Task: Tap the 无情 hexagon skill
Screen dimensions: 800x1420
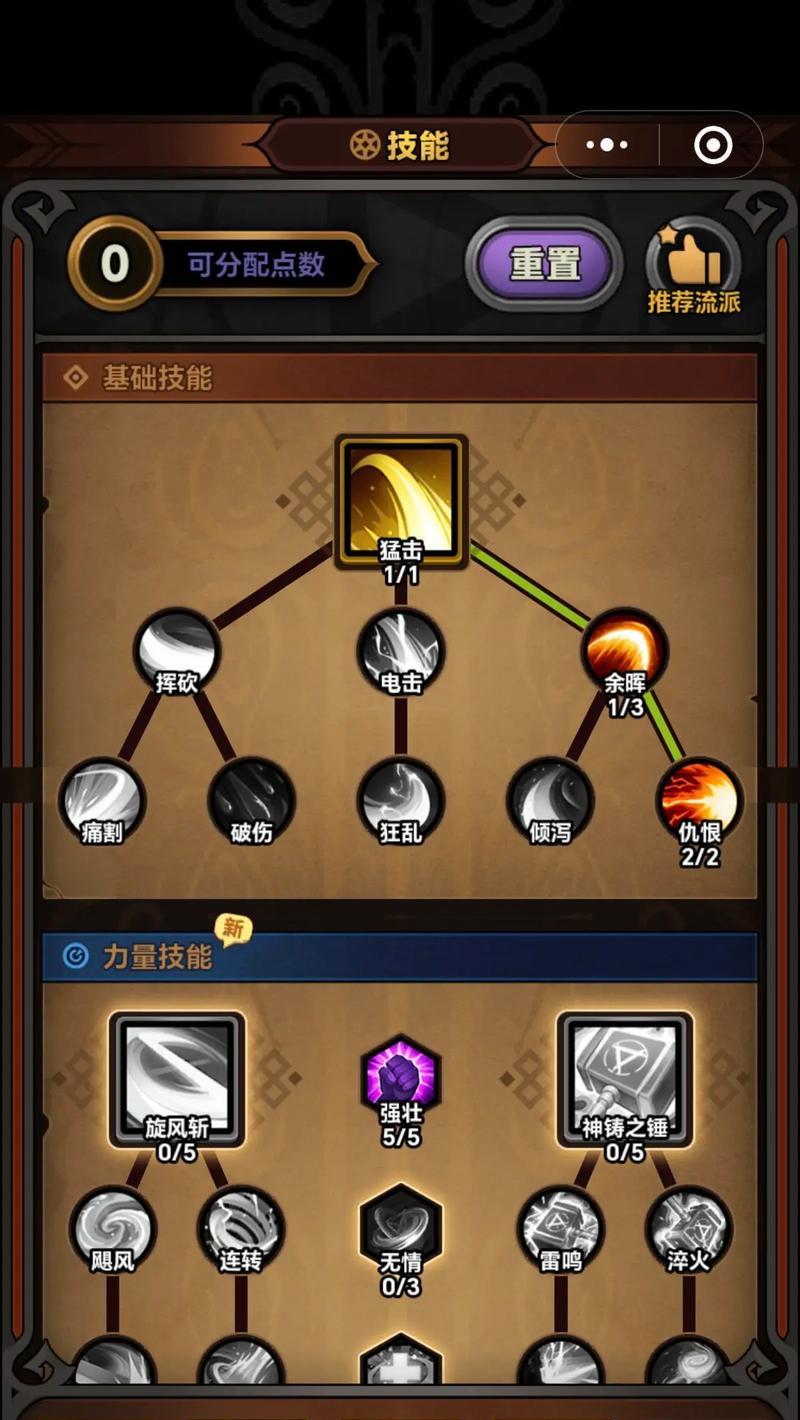Action: 400,1229
